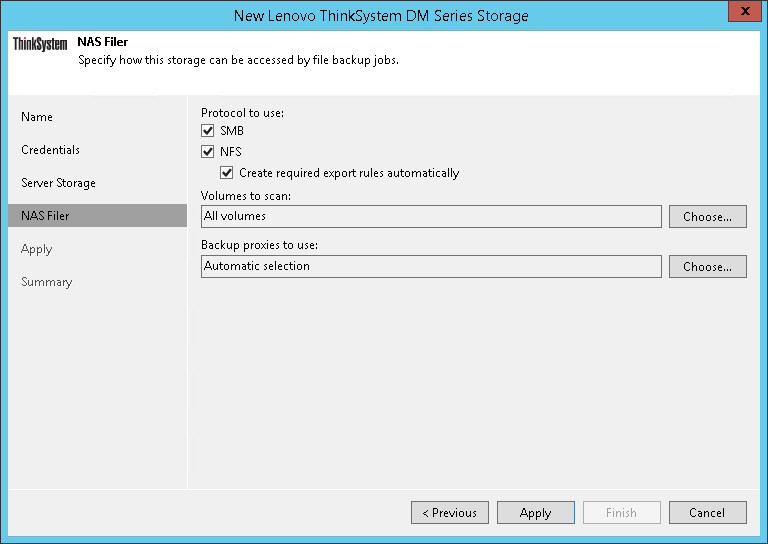Click the All volumes field
The height and width of the screenshot is (544, 768).
[x=431, y=216]
